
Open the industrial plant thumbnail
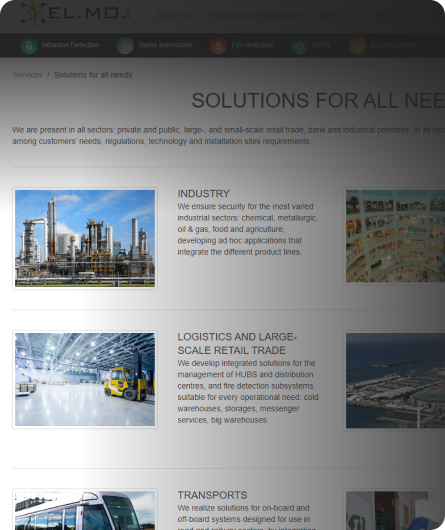click(85, 238)
